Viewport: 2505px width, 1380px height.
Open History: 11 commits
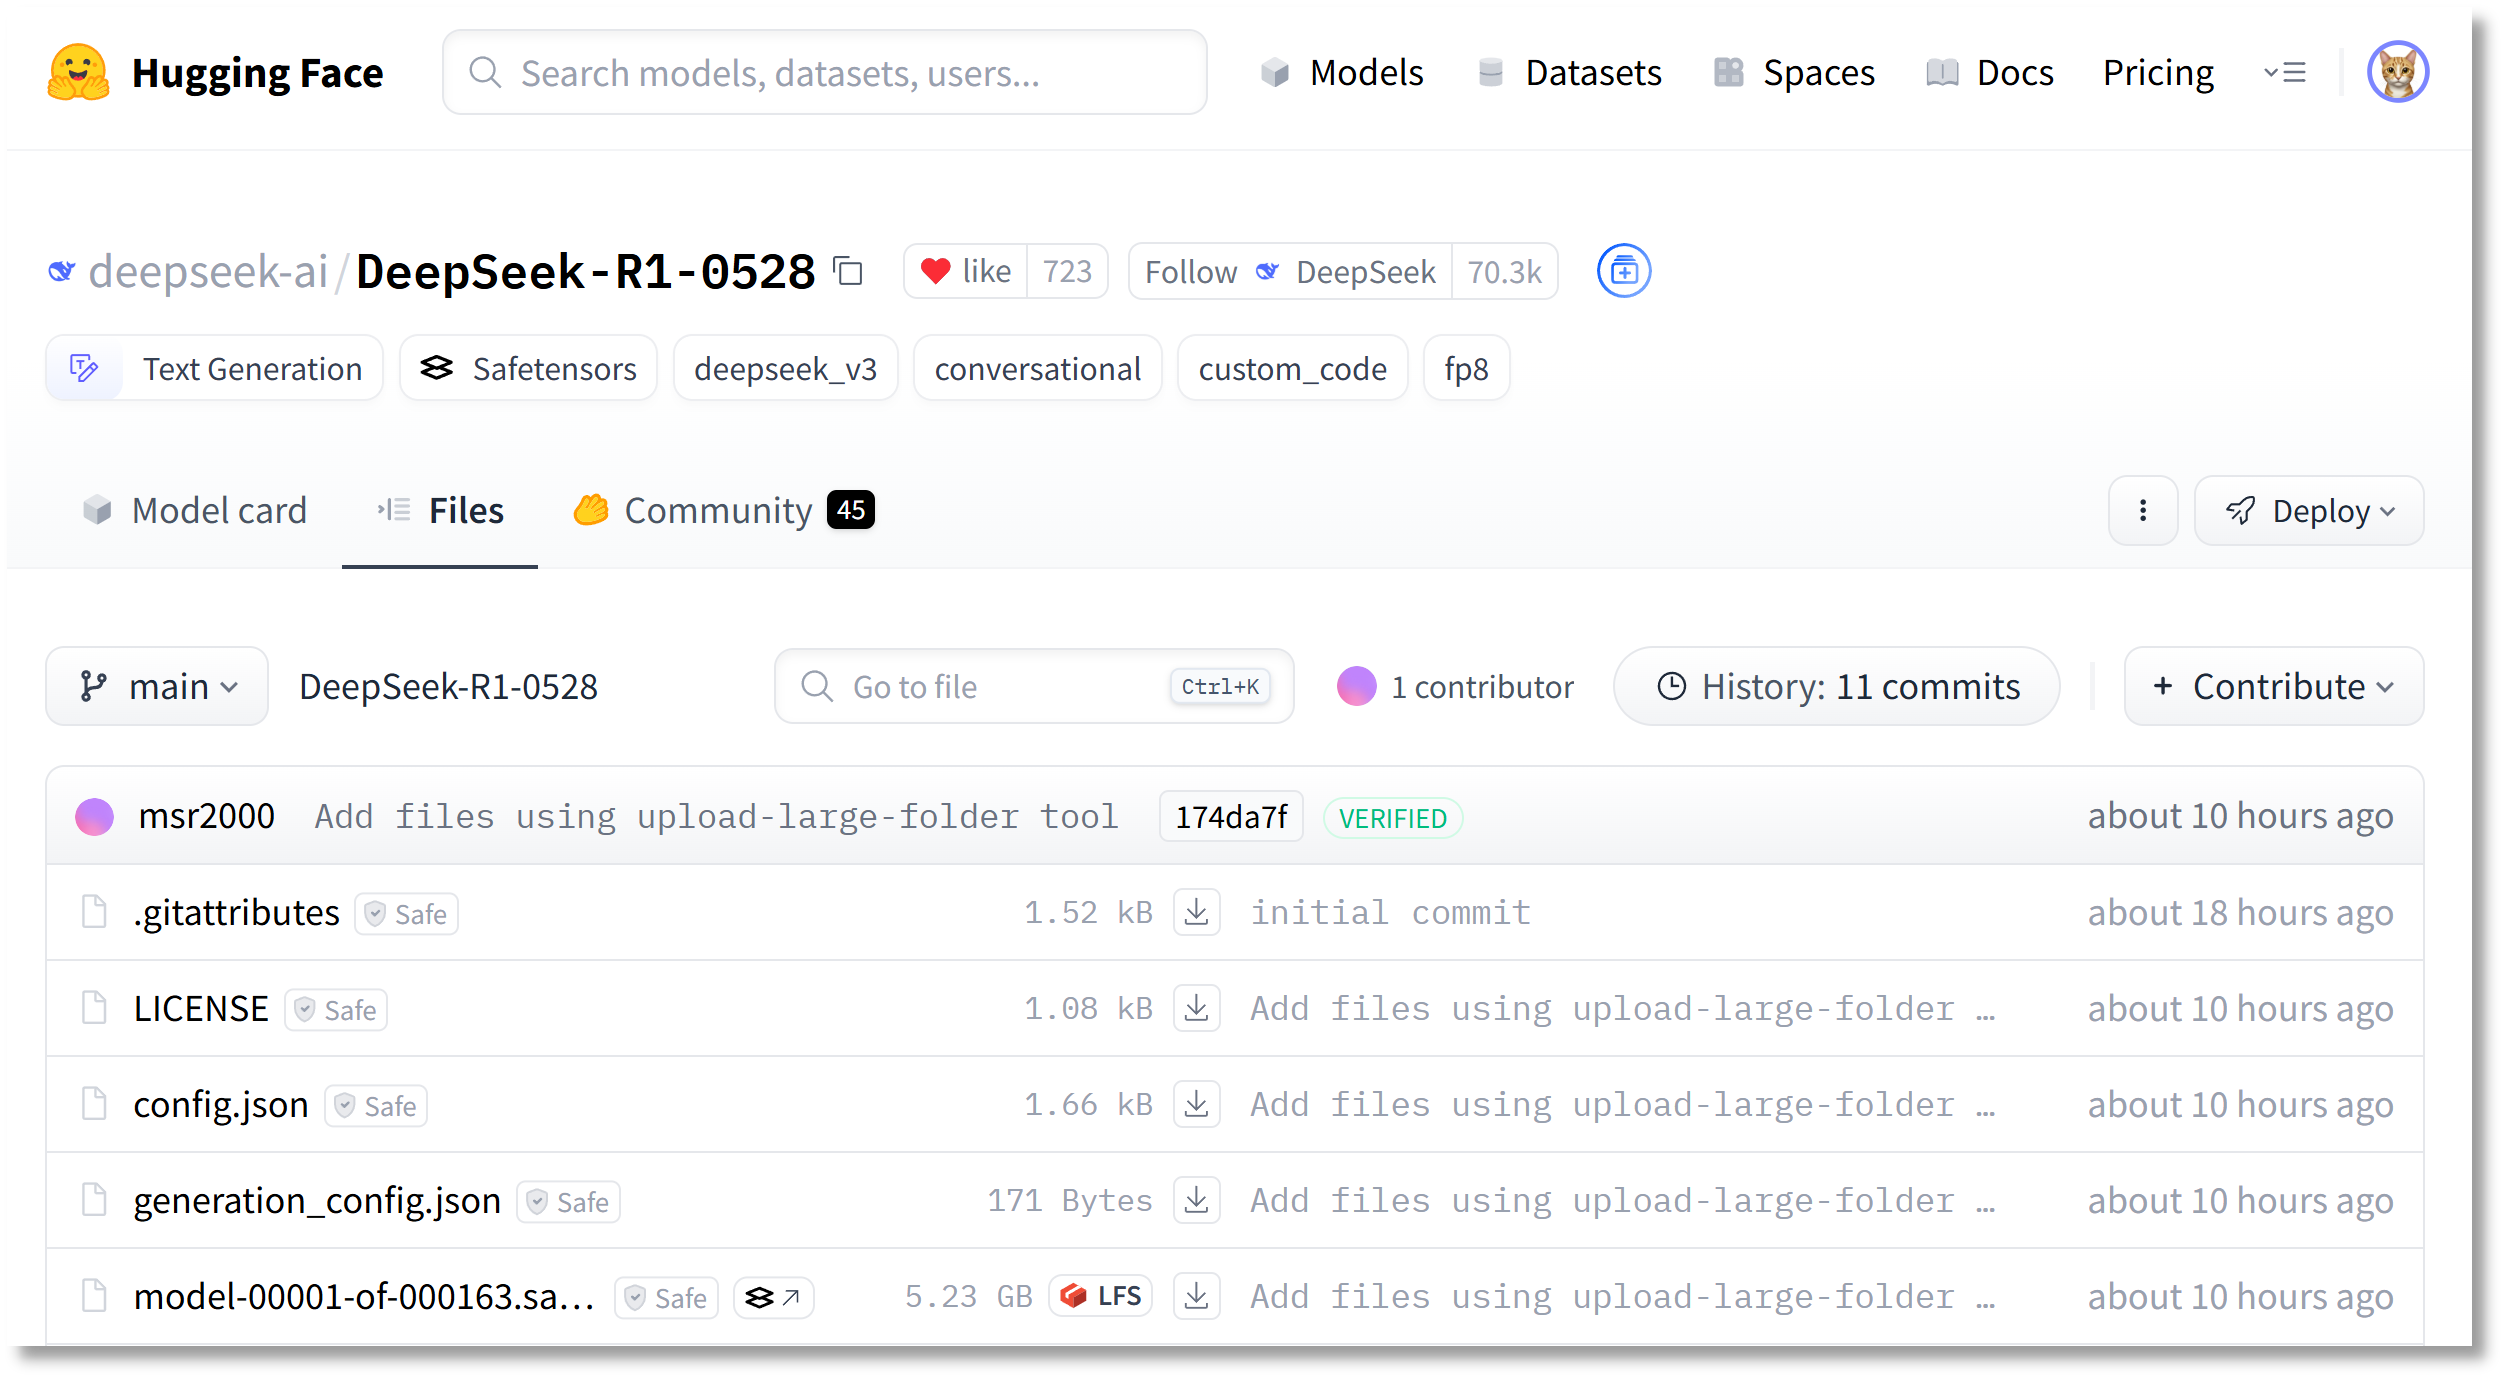[x=1837, y=686]
